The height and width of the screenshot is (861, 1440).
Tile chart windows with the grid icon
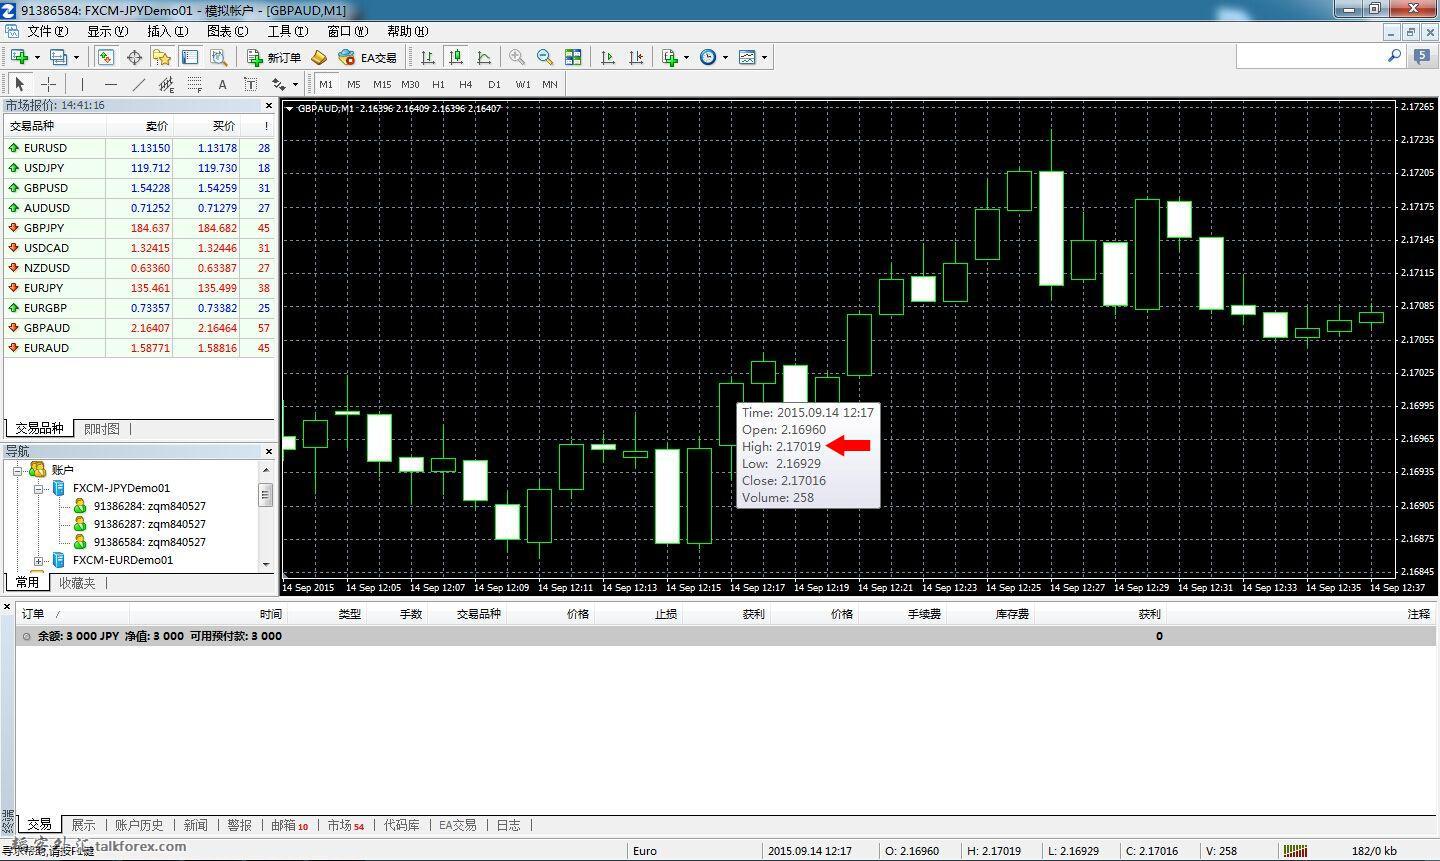[573, 57]
